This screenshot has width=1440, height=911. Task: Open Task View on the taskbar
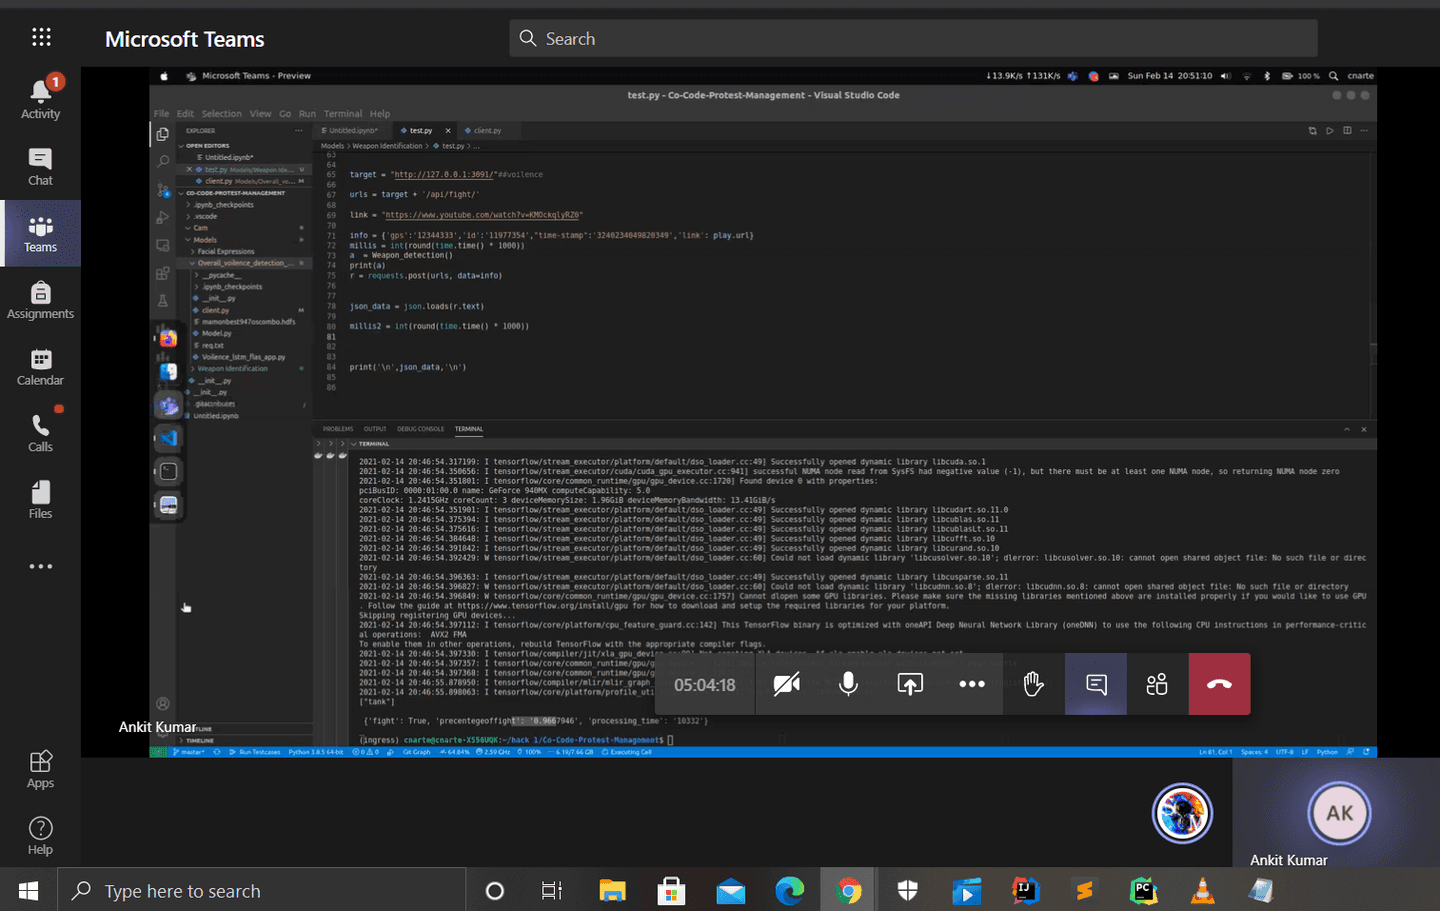click(x=552, y=890)
